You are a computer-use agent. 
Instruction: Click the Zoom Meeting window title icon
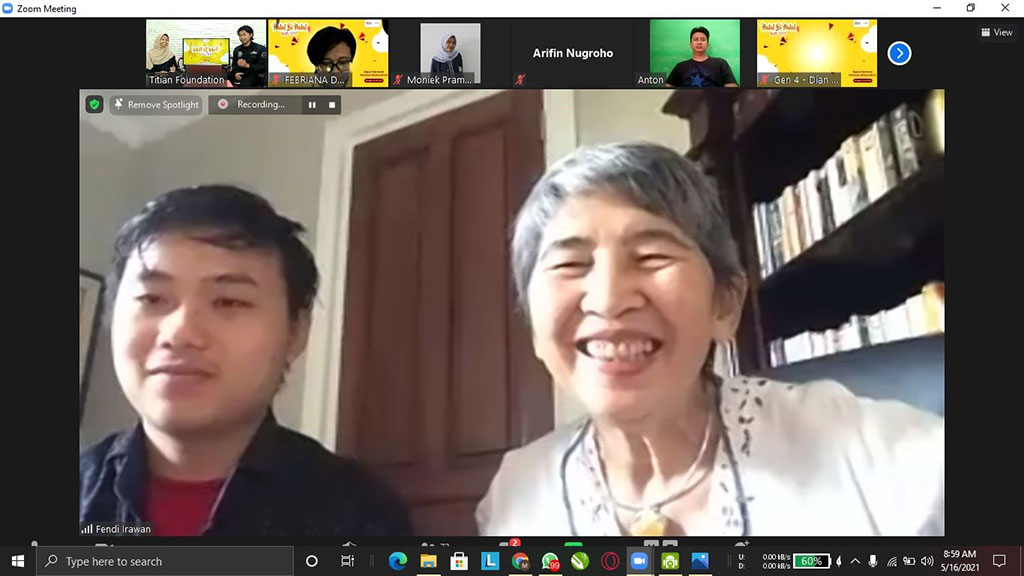(x=8, y=8)
